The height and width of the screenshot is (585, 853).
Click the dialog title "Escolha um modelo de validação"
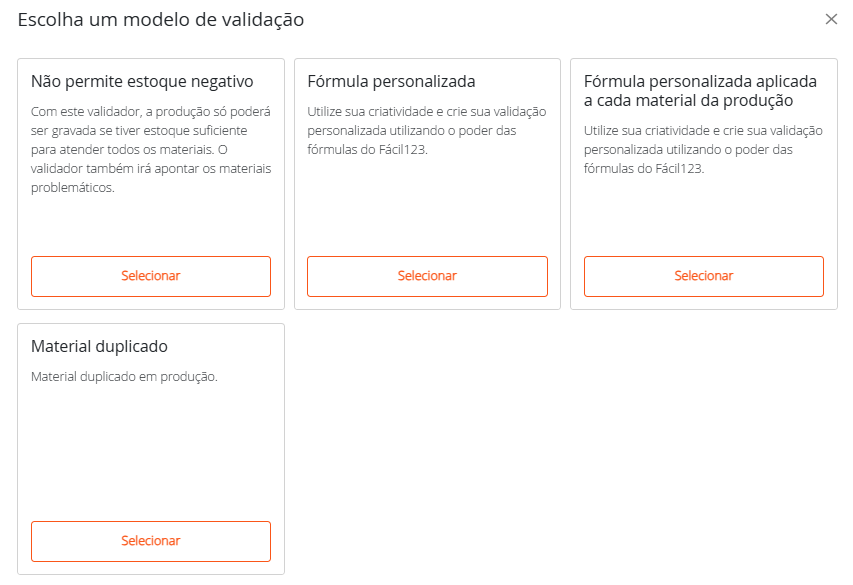point(162,19)
